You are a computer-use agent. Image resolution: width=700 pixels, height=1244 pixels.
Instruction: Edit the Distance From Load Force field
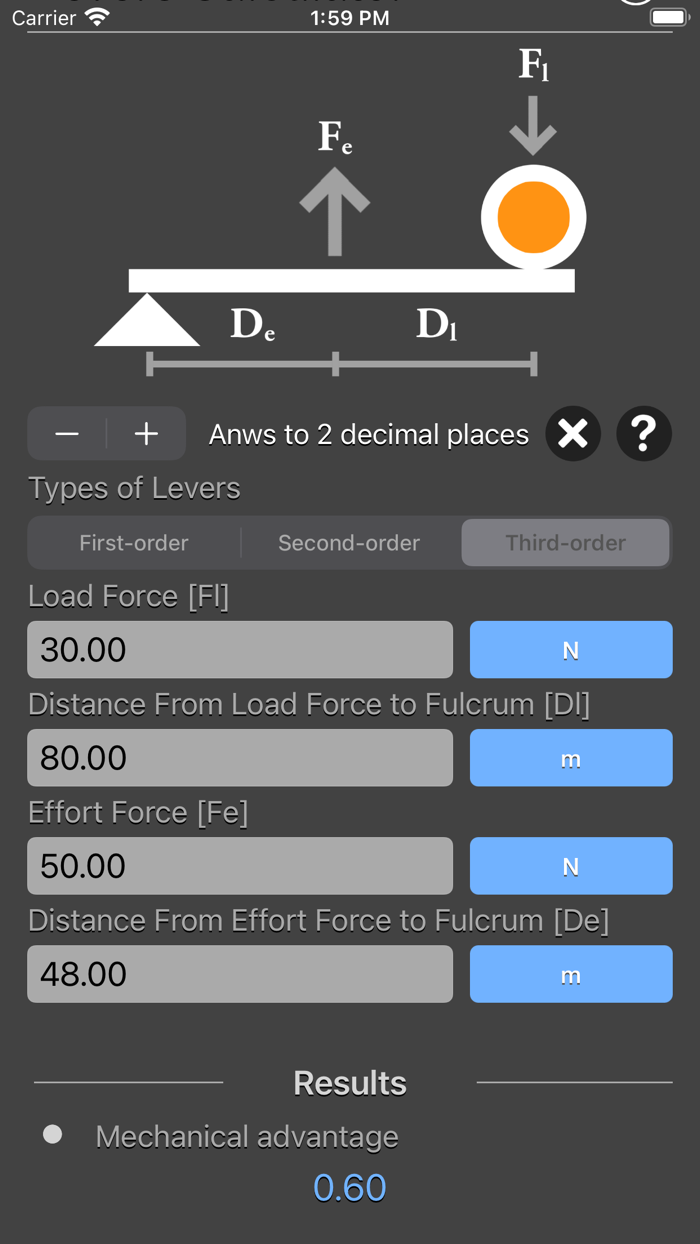(240, 758)
